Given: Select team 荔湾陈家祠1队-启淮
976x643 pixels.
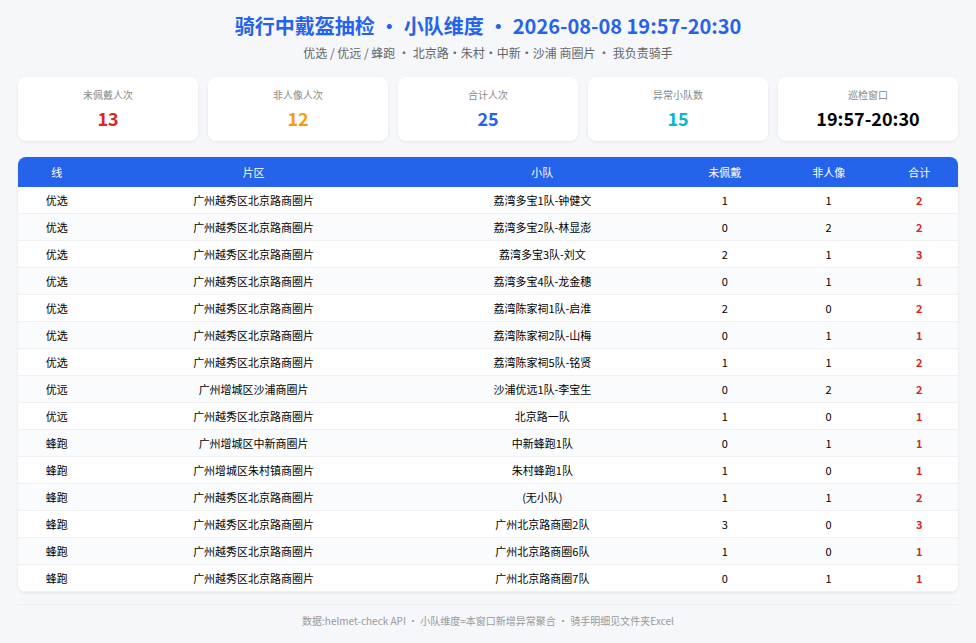Looking at the screenshot, I should (x=542, y=309).
